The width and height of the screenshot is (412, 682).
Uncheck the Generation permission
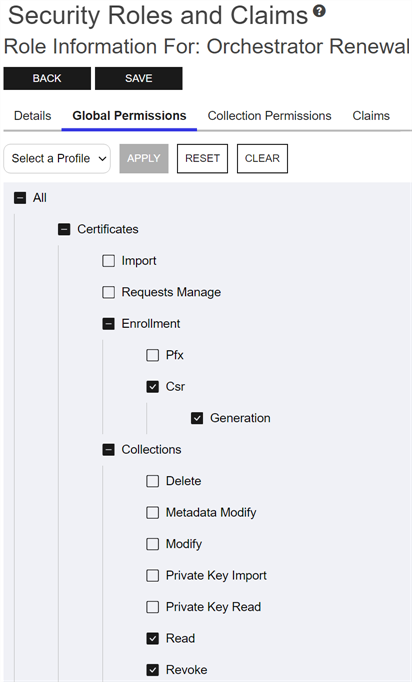[x=197, y=418]
